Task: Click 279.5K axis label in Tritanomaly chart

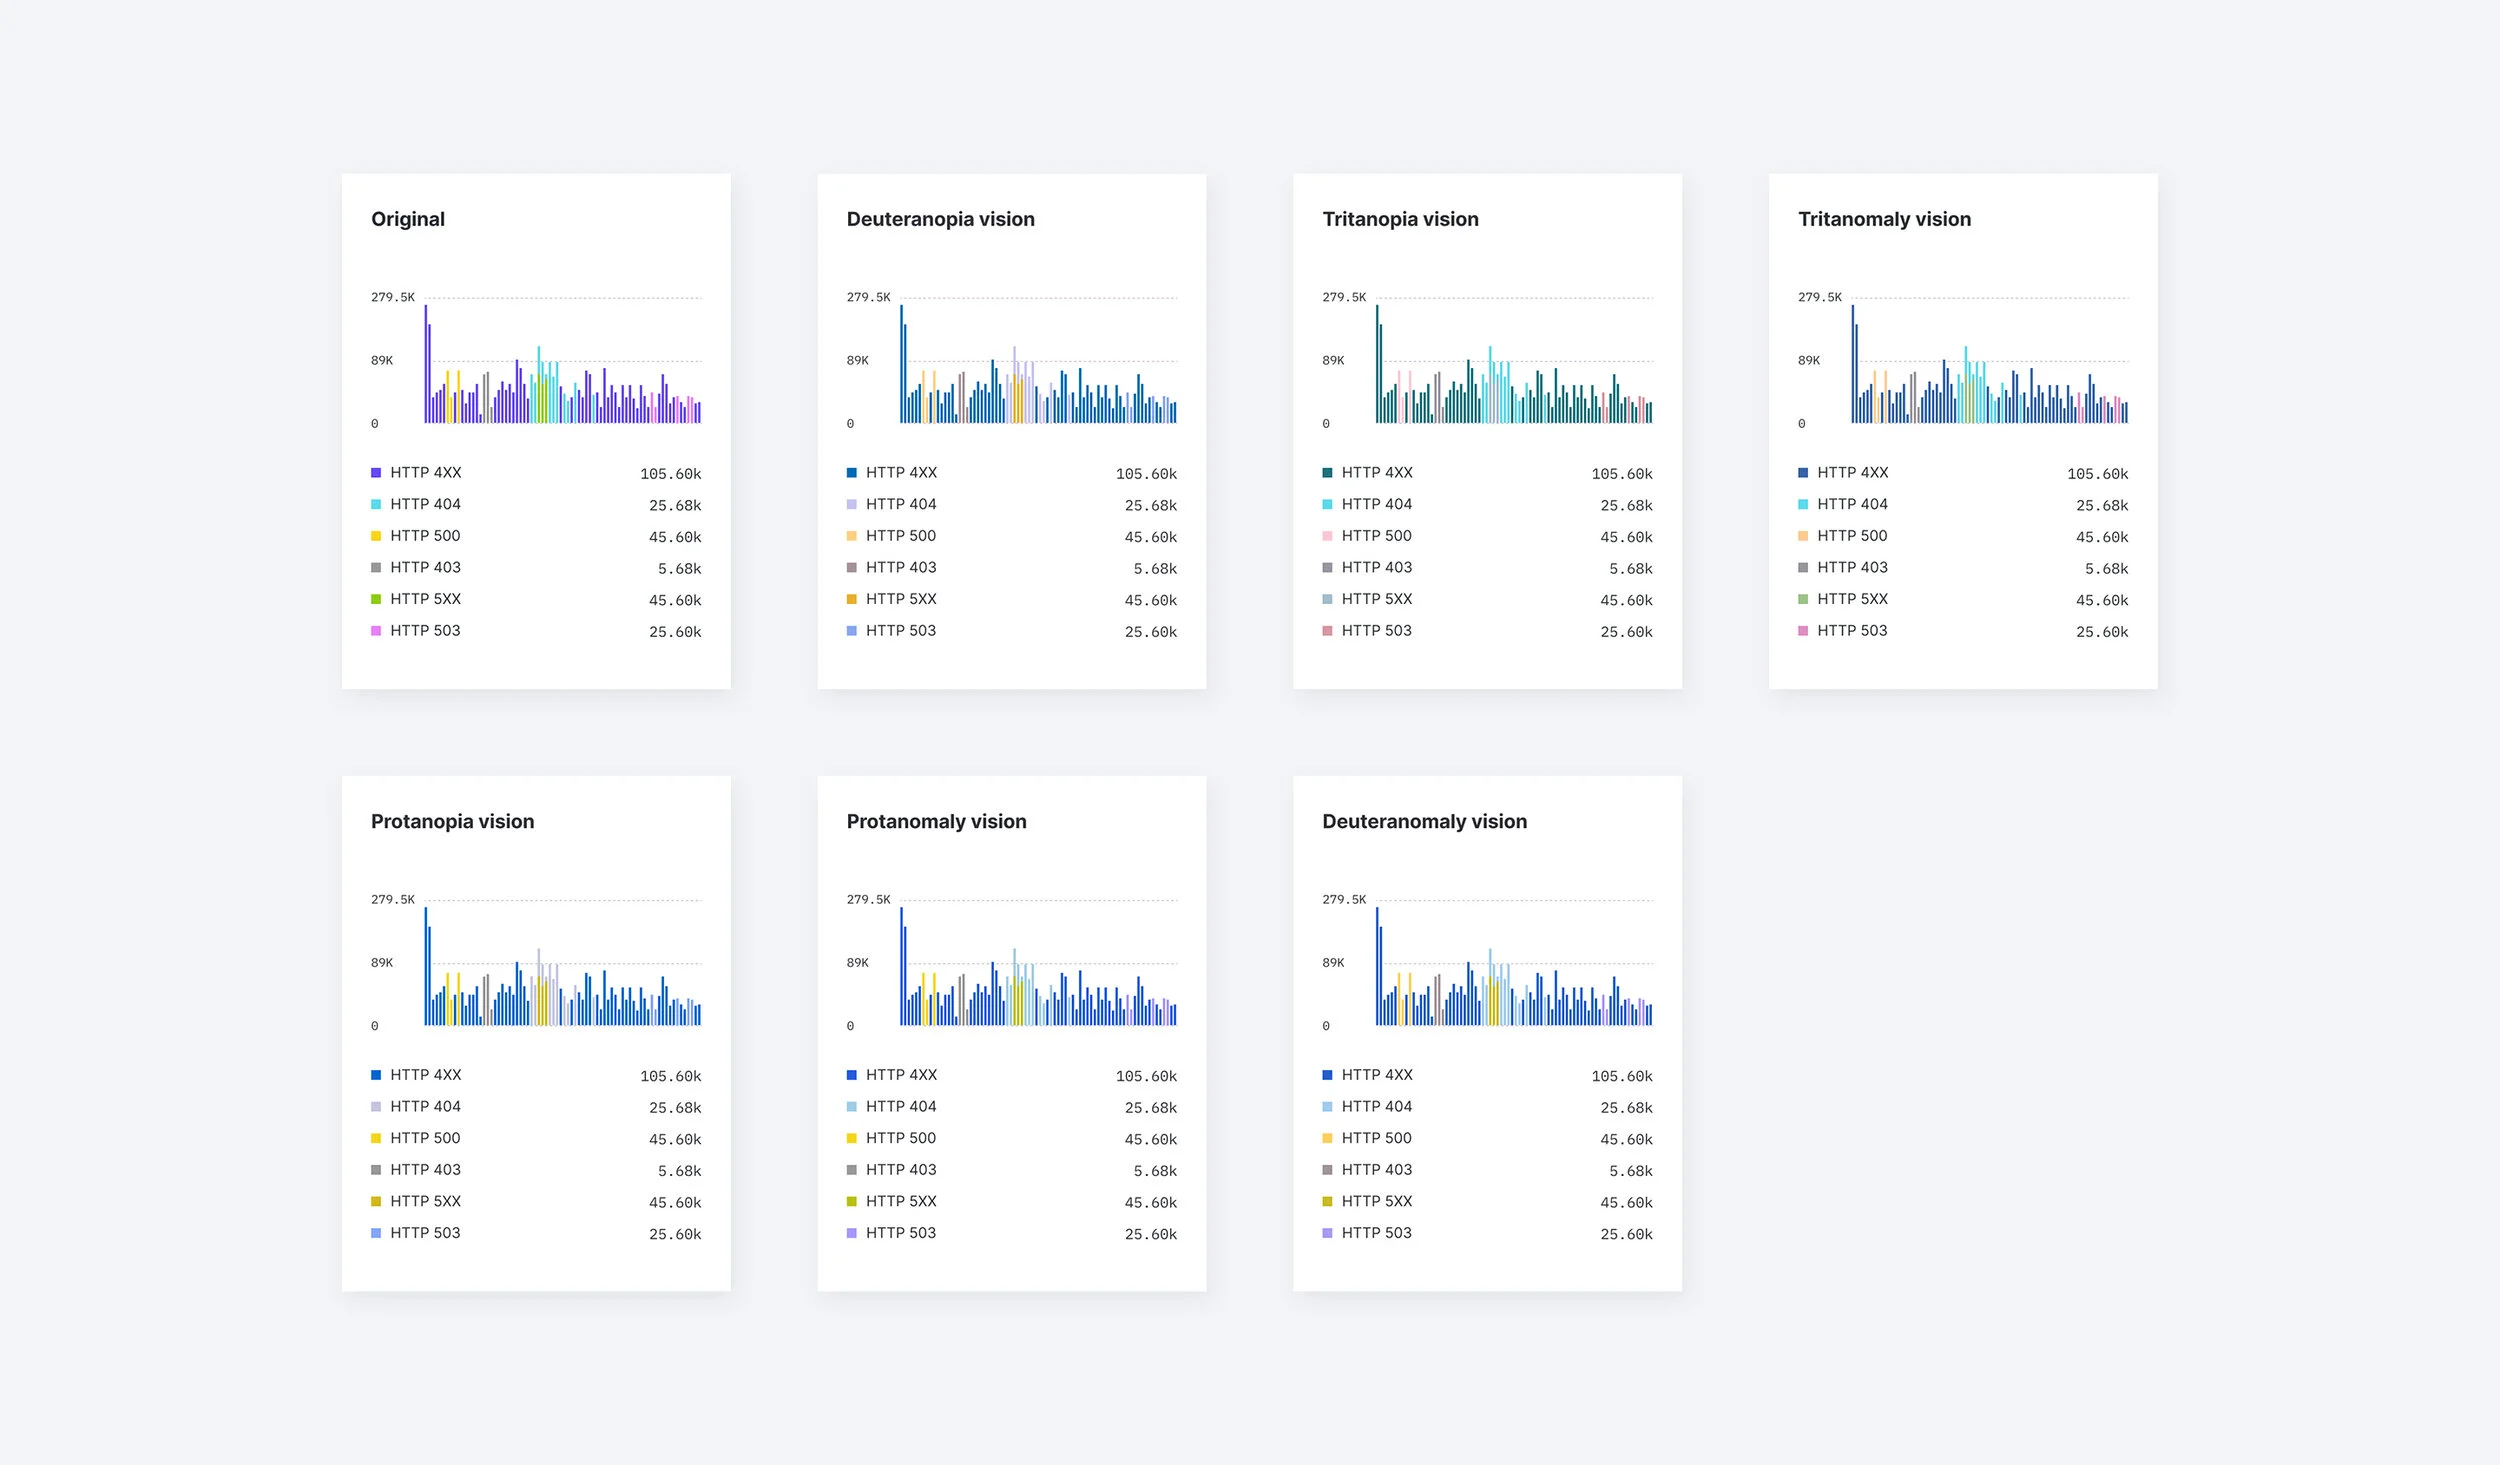Action: pyautogui.click(x=1819, y=297)
